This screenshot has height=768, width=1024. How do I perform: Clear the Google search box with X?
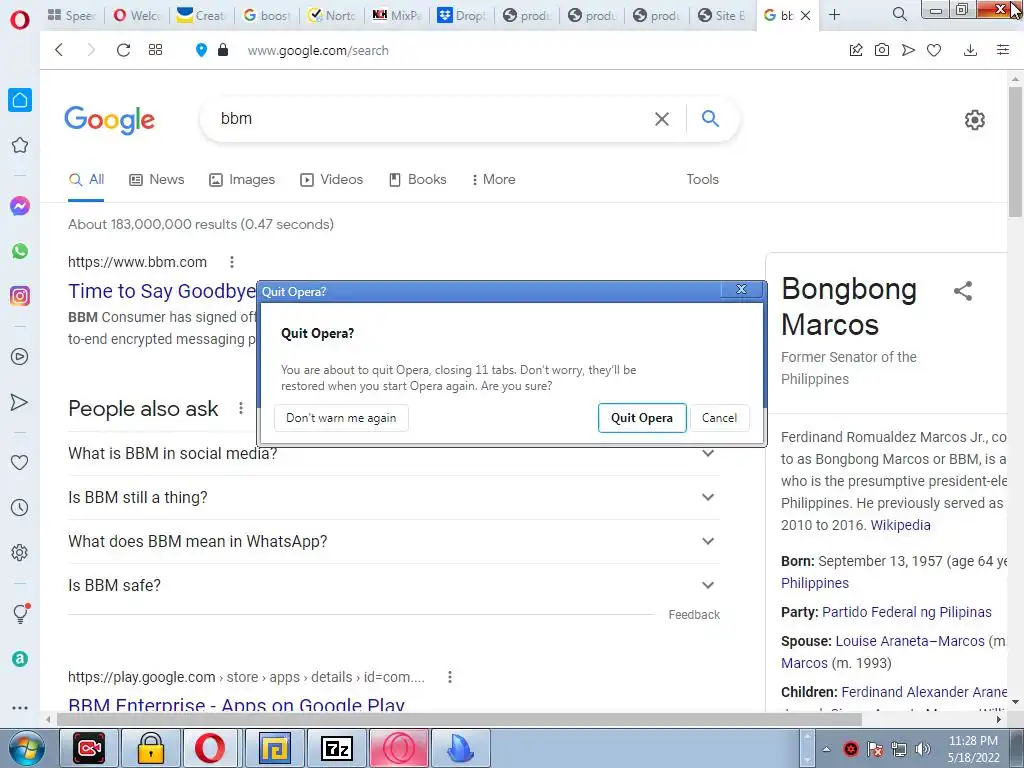(662, 119)
